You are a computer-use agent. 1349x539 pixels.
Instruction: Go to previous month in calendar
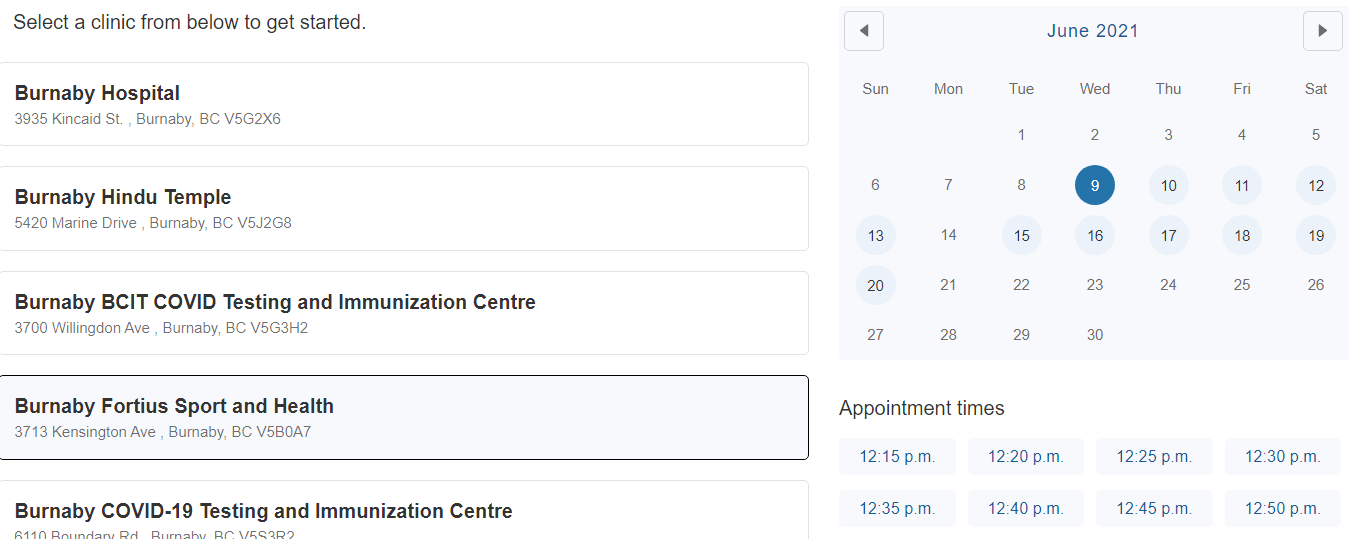pyautogui.click(x=864, y=31)
